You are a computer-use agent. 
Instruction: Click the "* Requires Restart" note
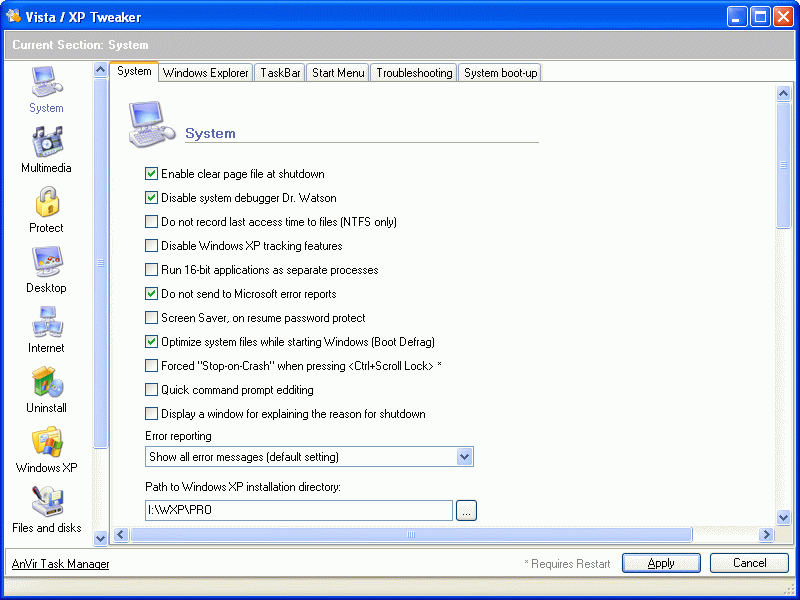pos(567,564)
